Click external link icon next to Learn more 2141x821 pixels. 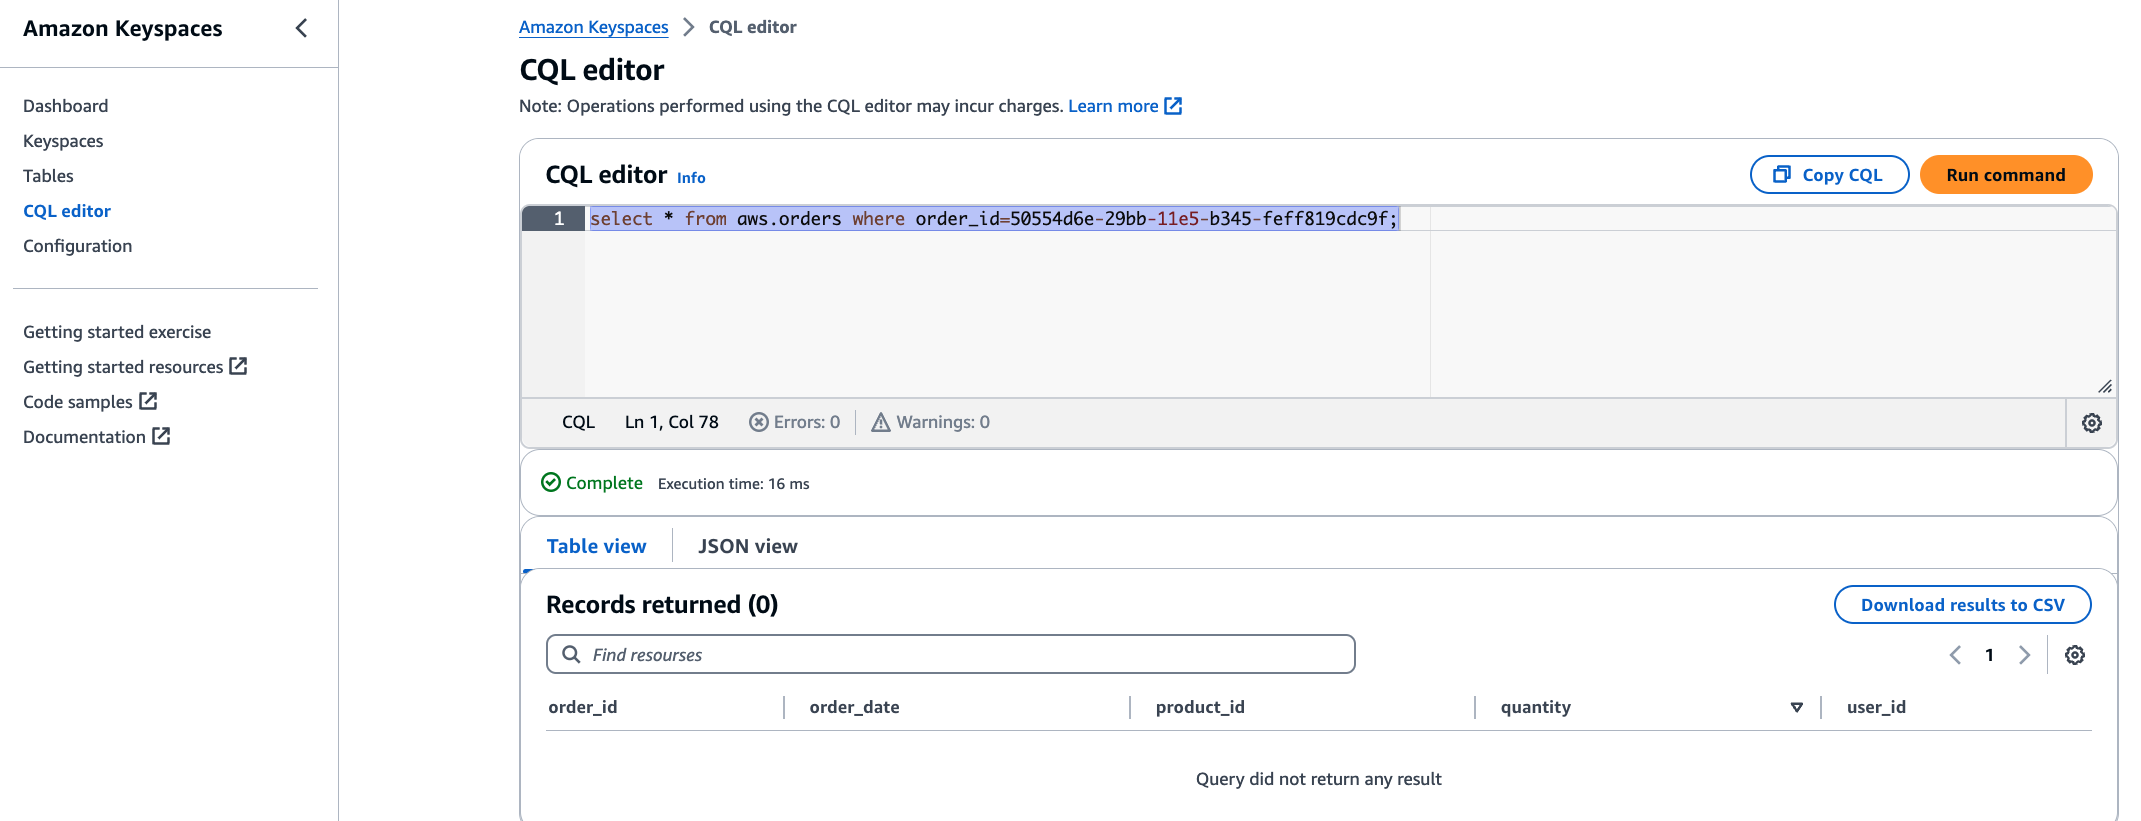coord(1173,106)
